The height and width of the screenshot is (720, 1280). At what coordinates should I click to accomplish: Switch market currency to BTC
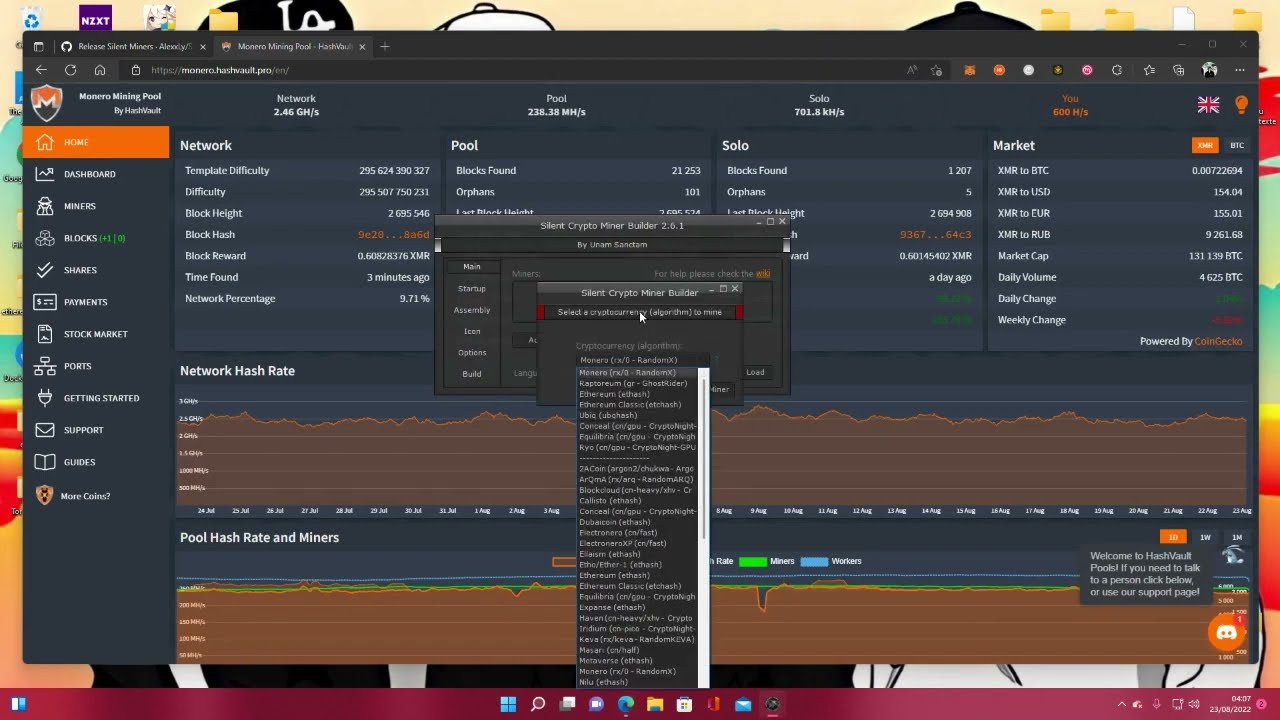(1237, 145)
